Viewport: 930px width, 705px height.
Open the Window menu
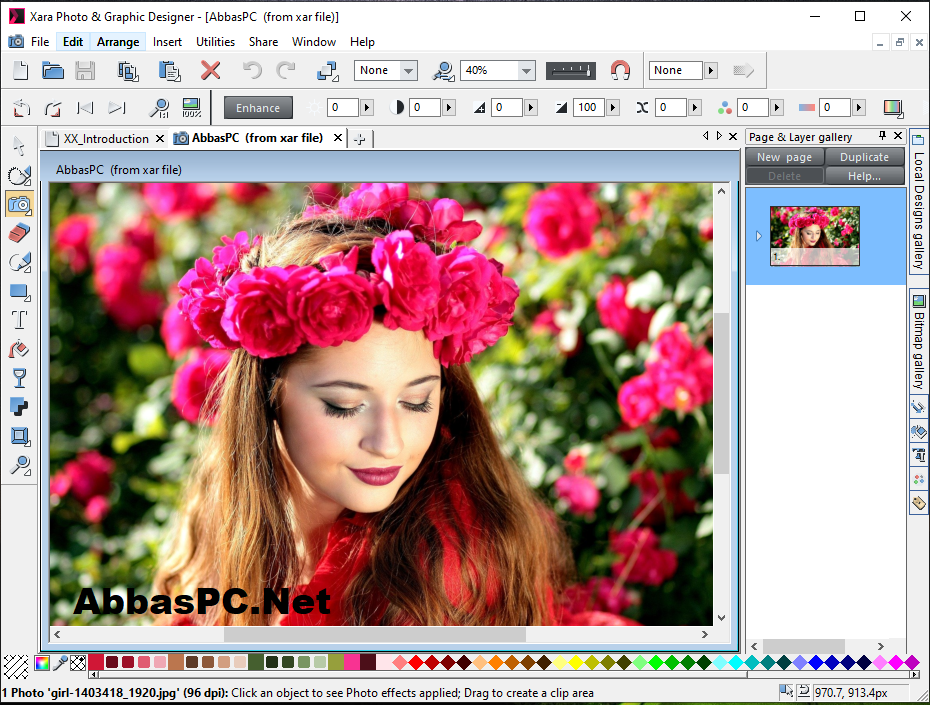click(314, 42)
